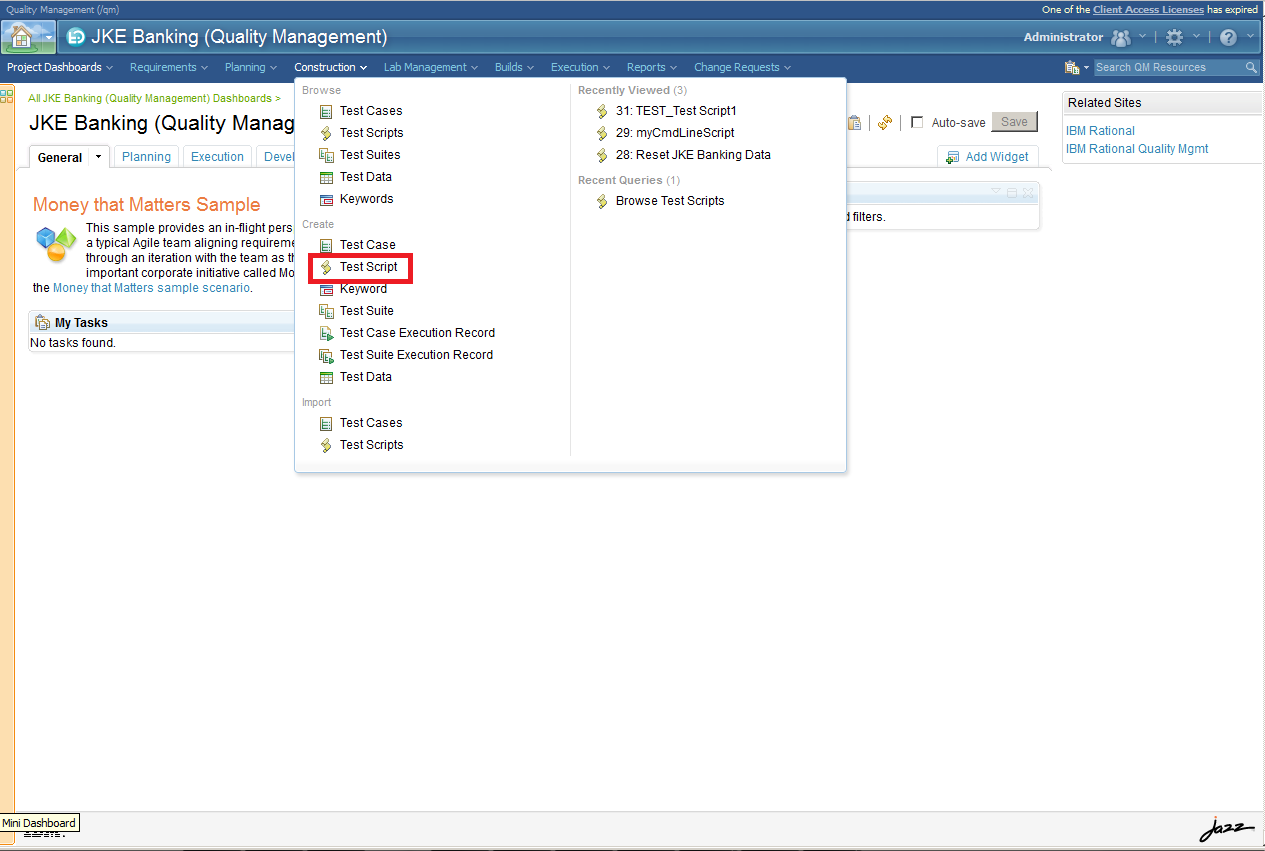This screenshot has height=851, width=1265.
Task: Click the help question mark icon
Action: 1228,37
